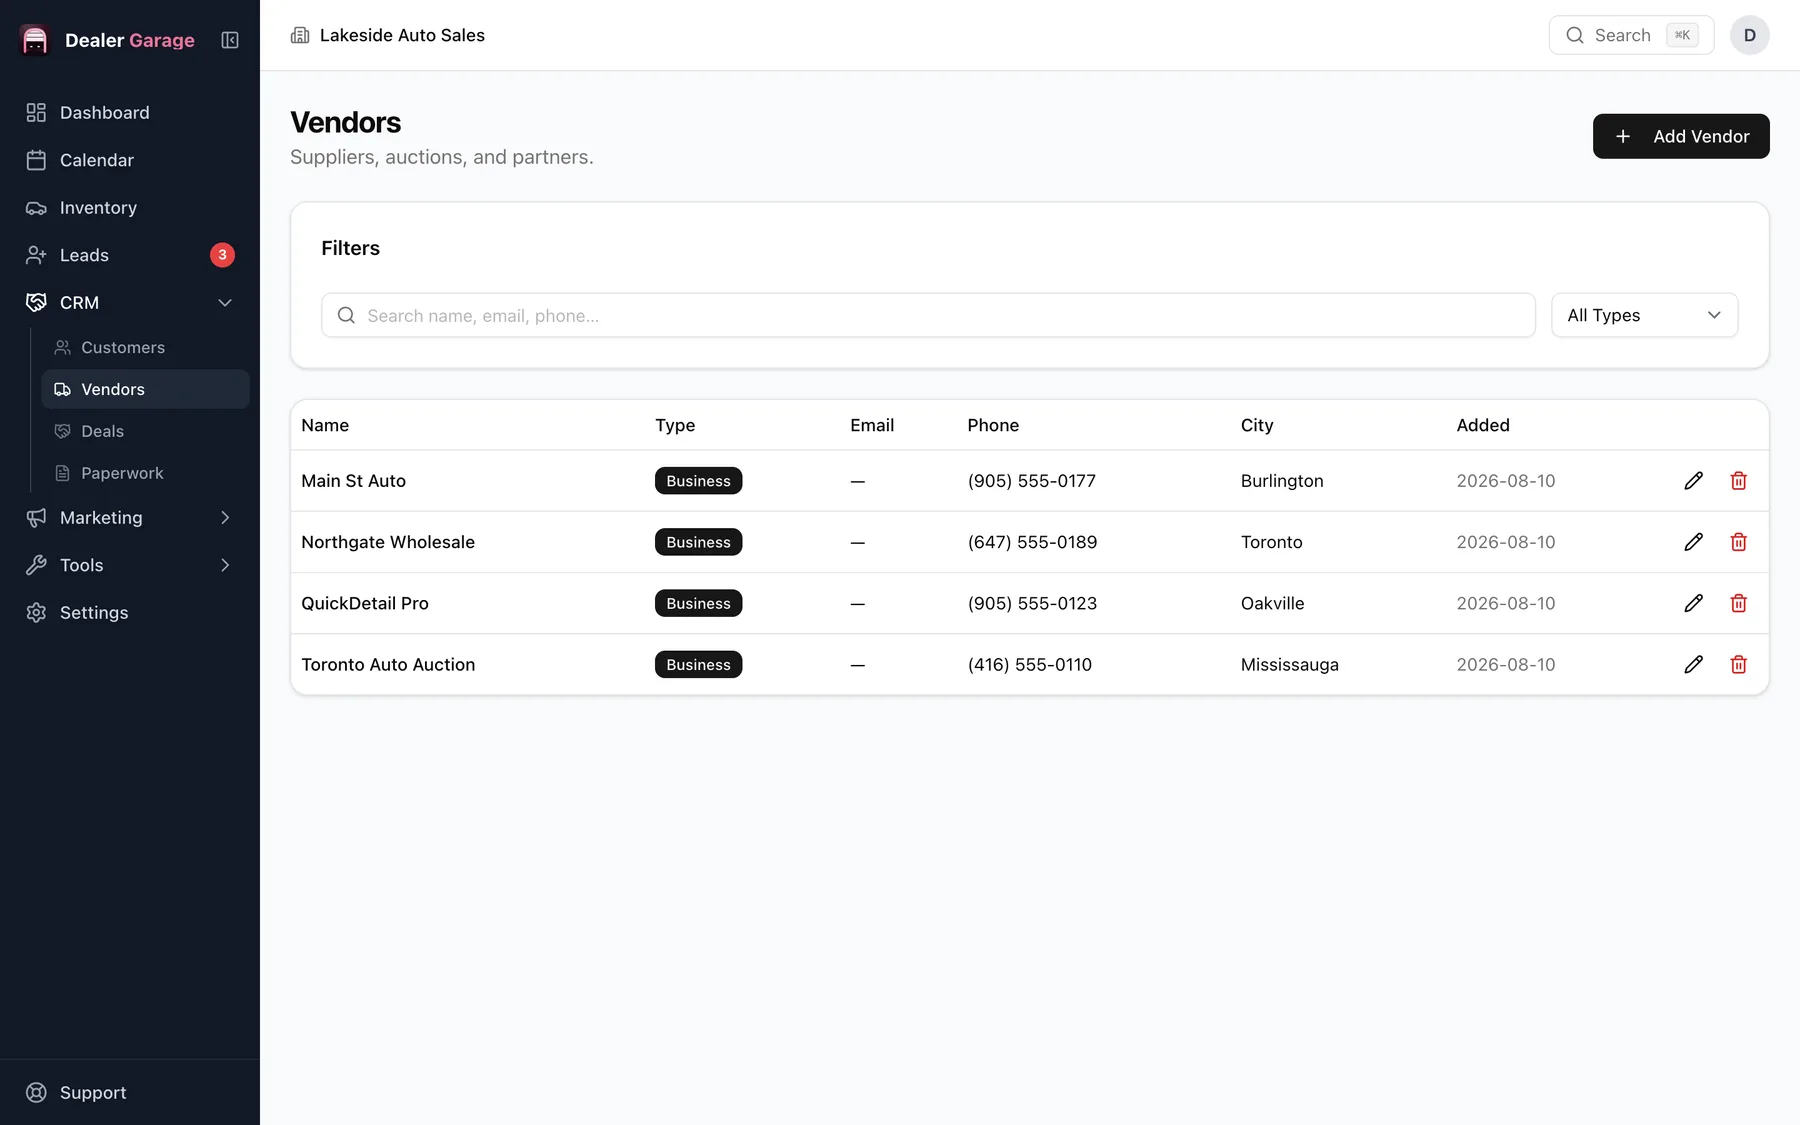Click the Calendar icon in sidebar

pos(36,160)
